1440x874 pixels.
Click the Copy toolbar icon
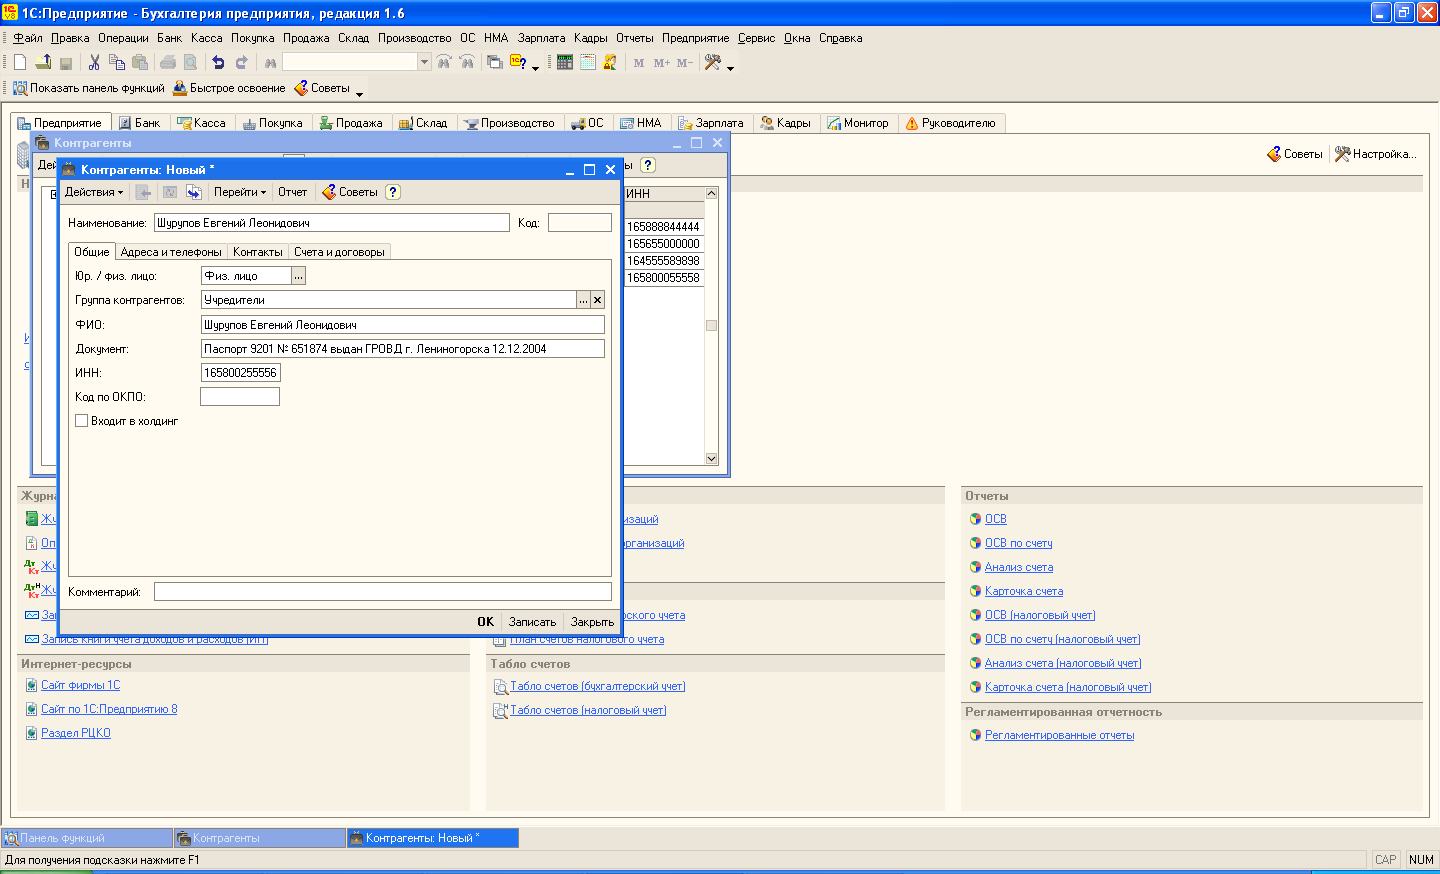tap(117, 62)
